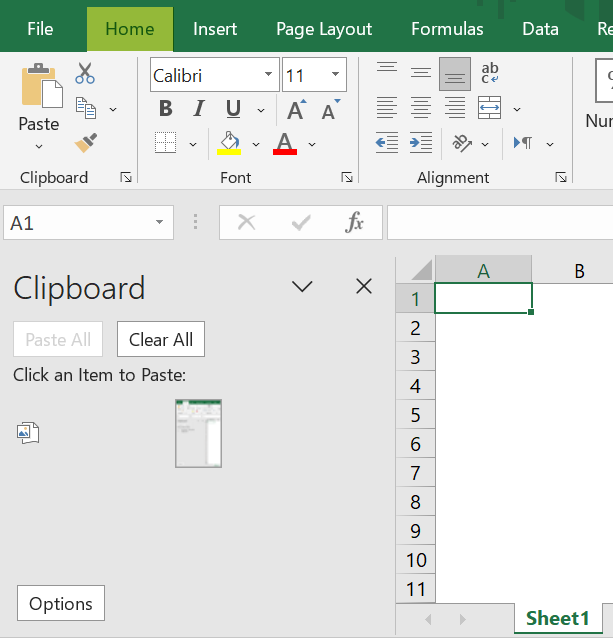This screenshot has width=613, height=638.
Task: Toggle underline formatting
Action: (233, 109)
